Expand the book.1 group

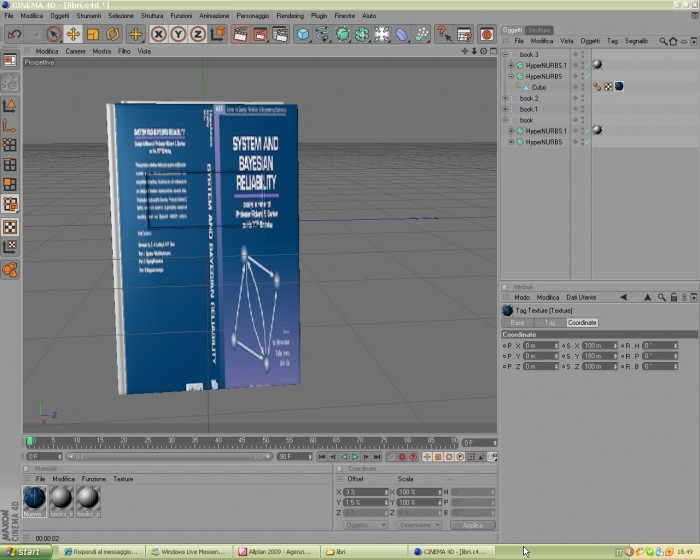505,109
